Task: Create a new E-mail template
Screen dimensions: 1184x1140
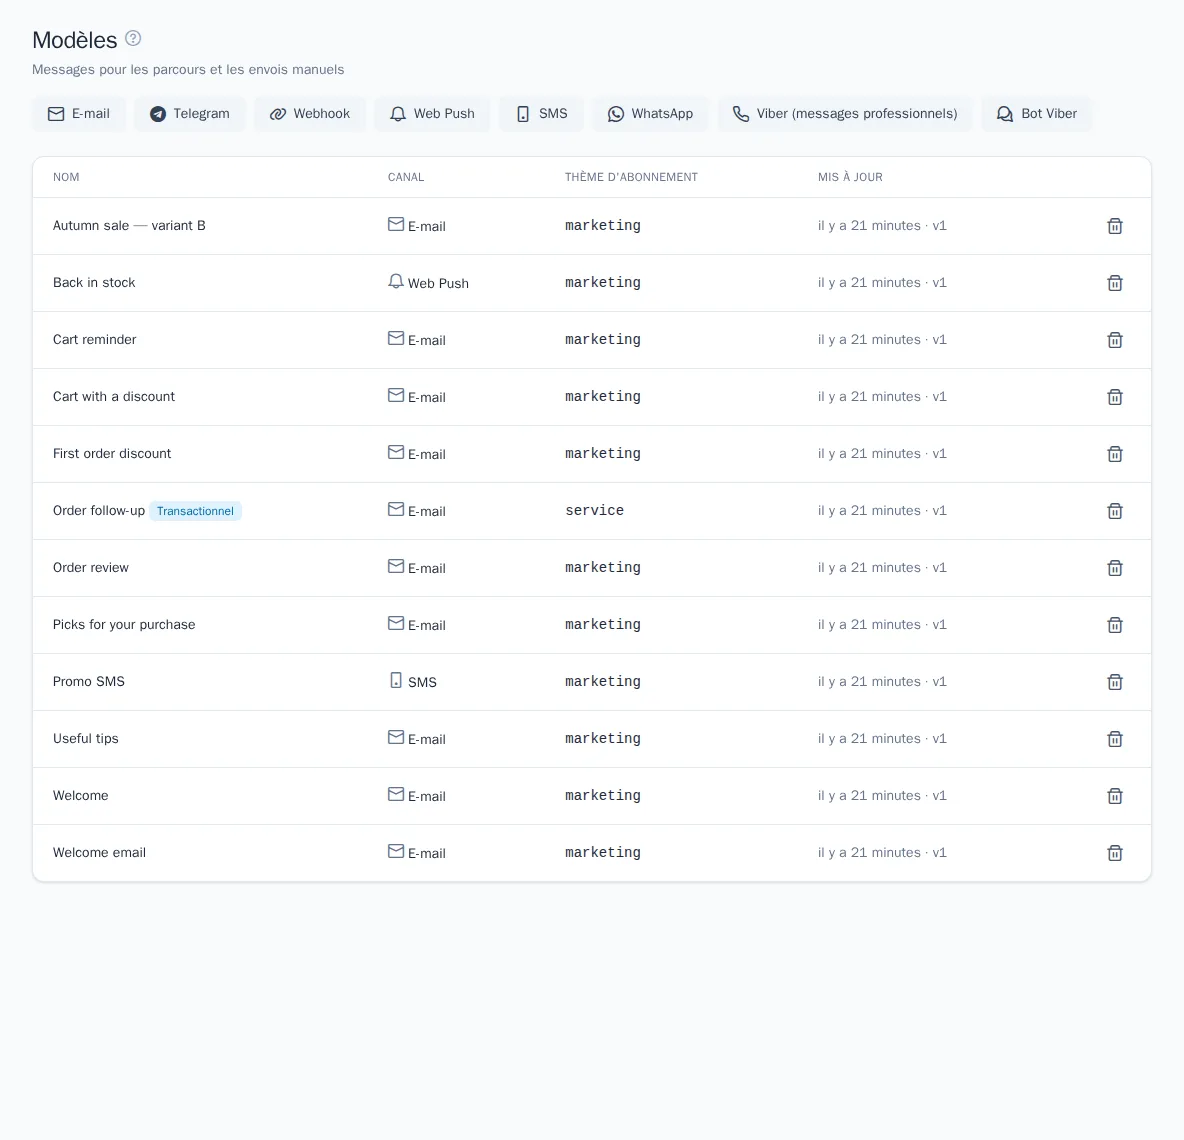Action: pyautogui.click(x=79, y=114)
